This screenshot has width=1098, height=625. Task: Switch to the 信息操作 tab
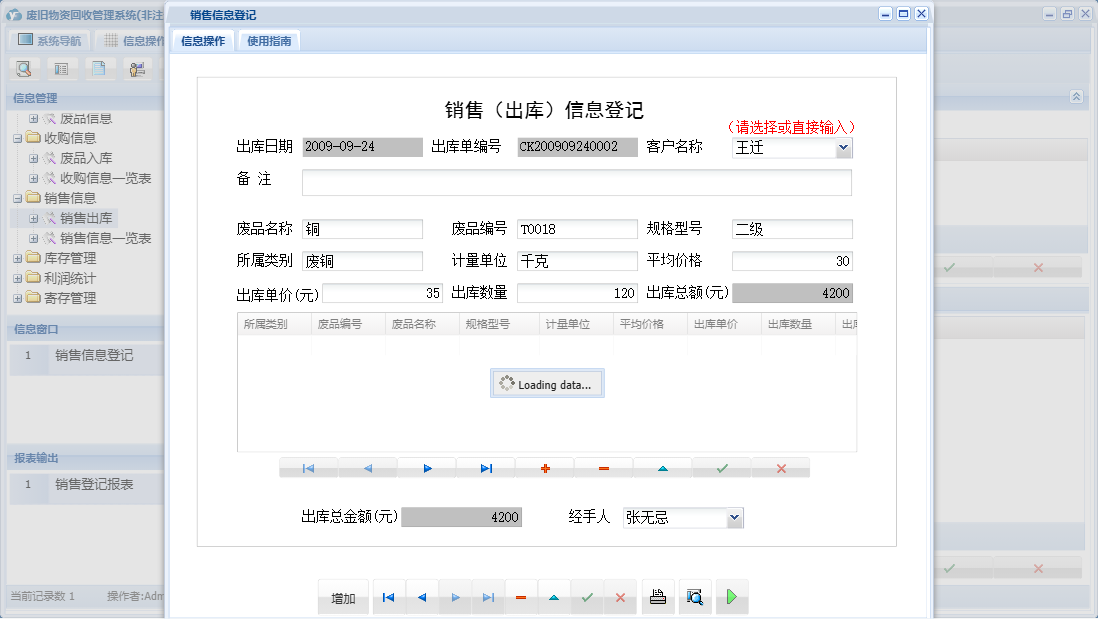tap(203, 40)
